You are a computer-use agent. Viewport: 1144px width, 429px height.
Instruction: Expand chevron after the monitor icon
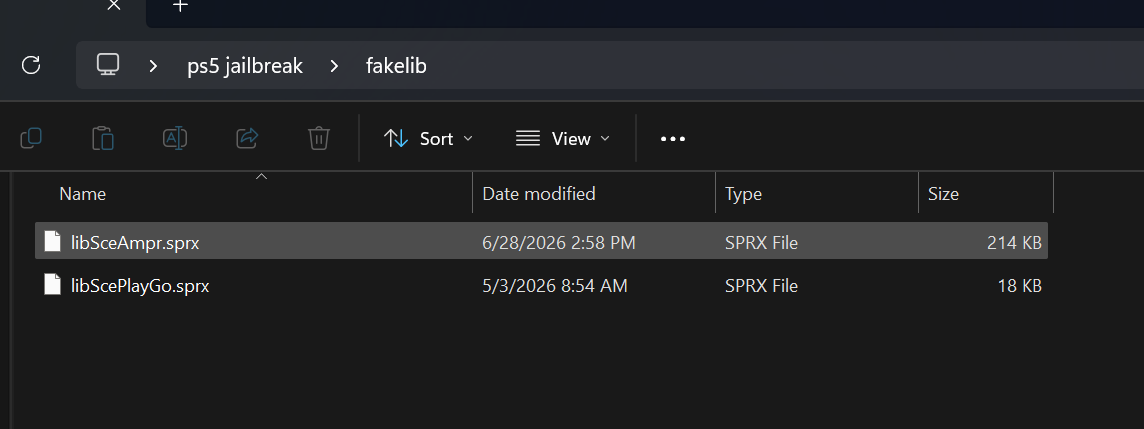tap(153, 66)
